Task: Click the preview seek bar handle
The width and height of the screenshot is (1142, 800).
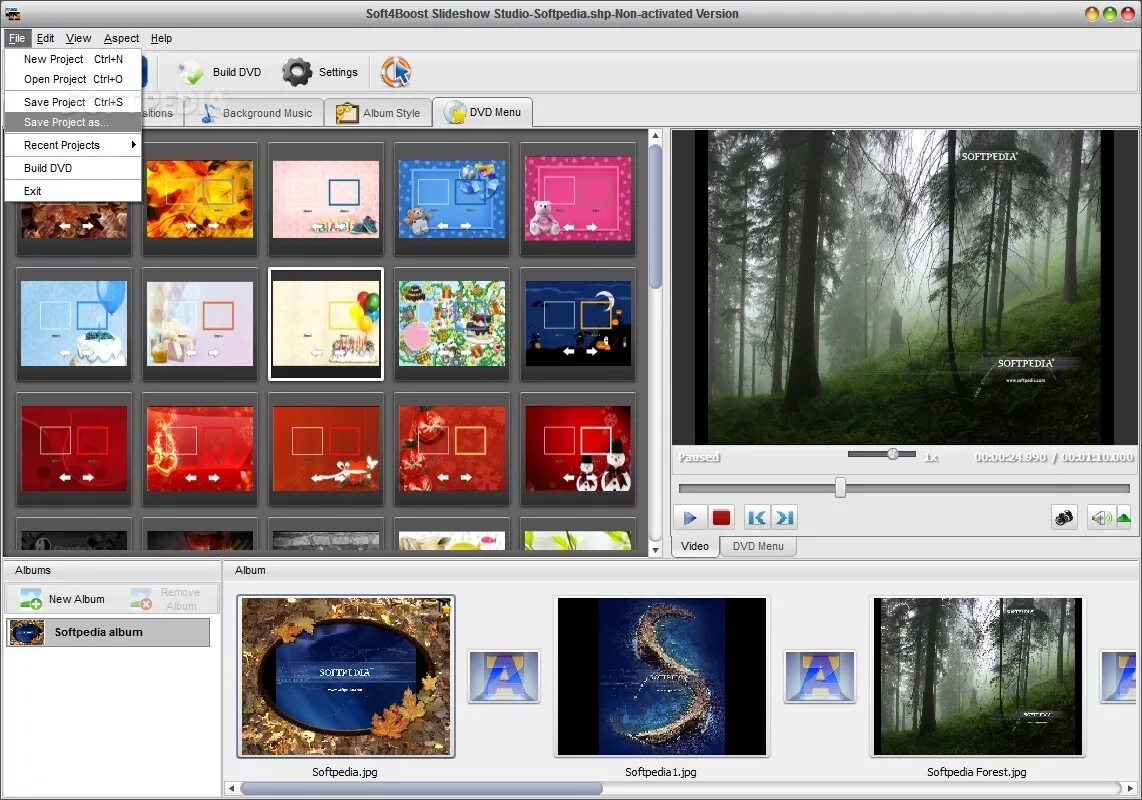Action: (840, 487)
